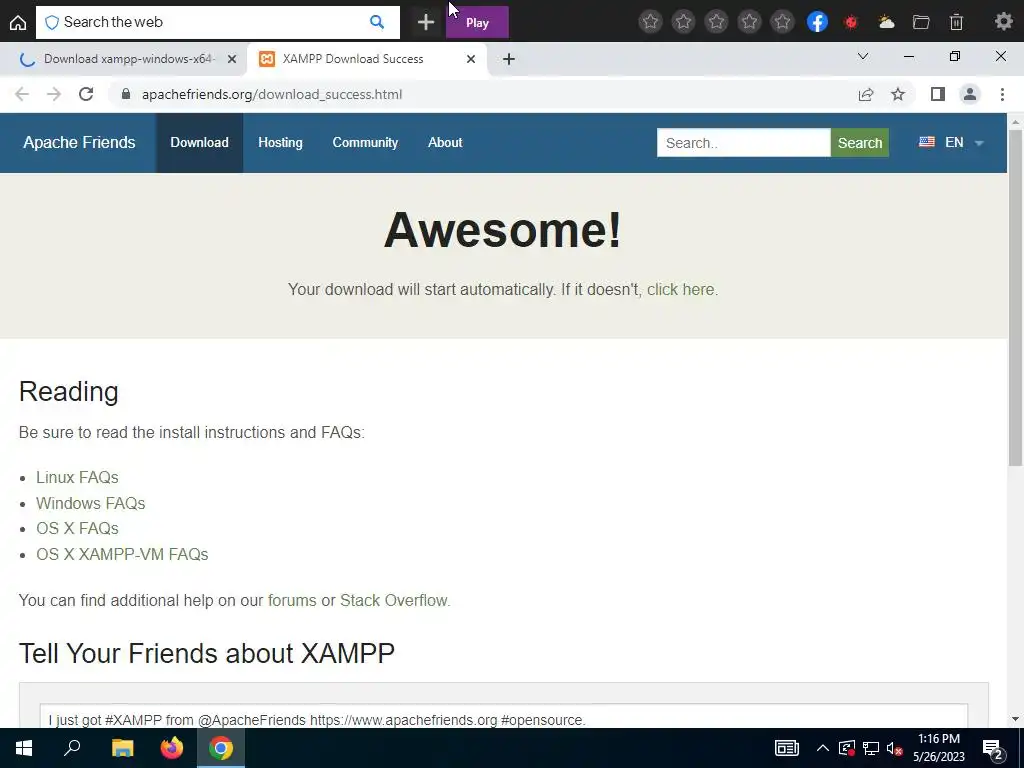Open the Windows FAQs link
This screenshot has width=1024, height=768.
click(x=90, y=504)
